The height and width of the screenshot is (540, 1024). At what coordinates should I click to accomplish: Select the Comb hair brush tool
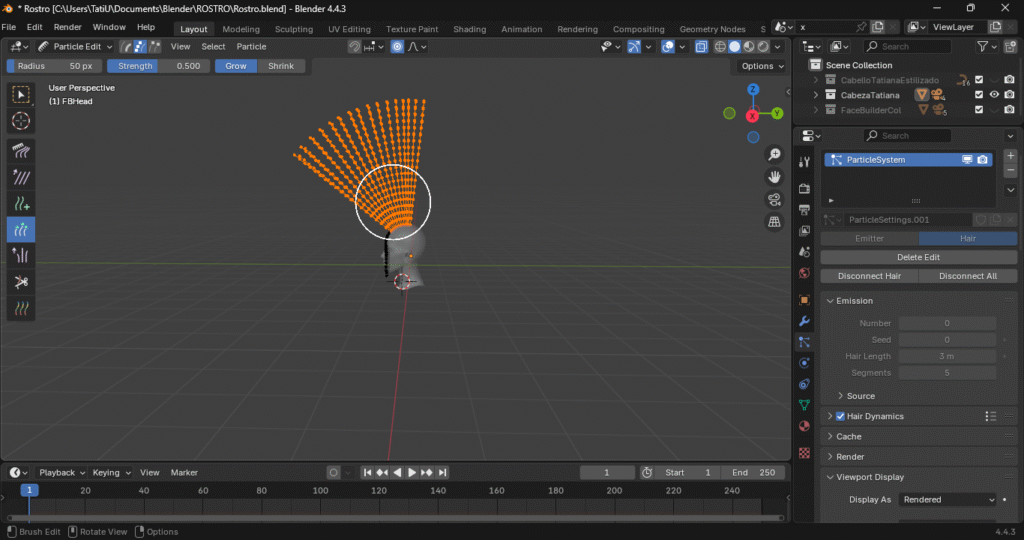(x=21, y=150)
